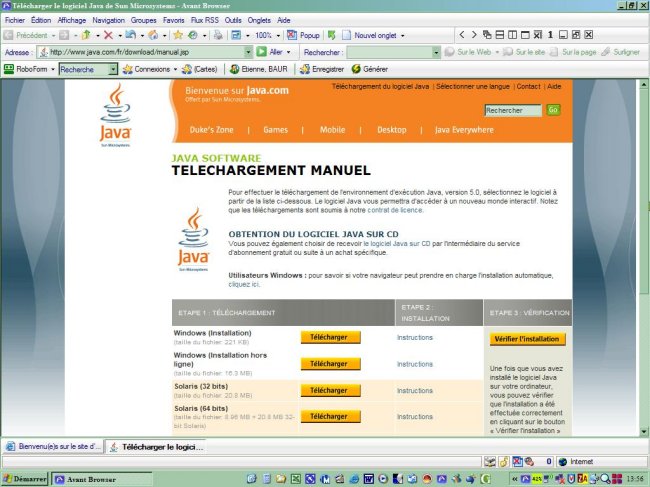Open the Flux RSS menu
Screen dimensions: 650x487
[204, 20]
